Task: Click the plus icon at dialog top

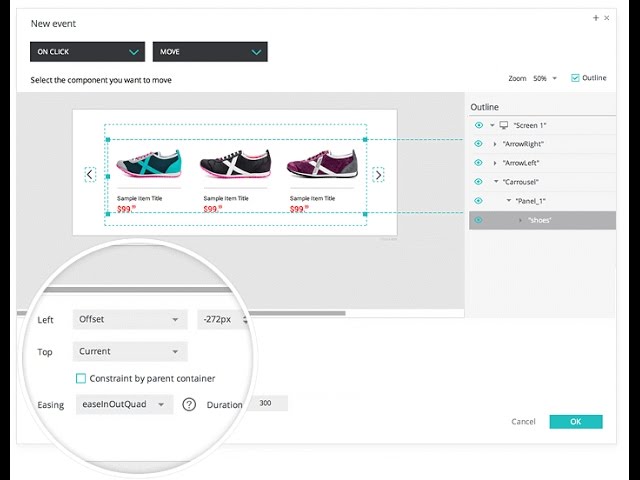Action: click(596, 18)
